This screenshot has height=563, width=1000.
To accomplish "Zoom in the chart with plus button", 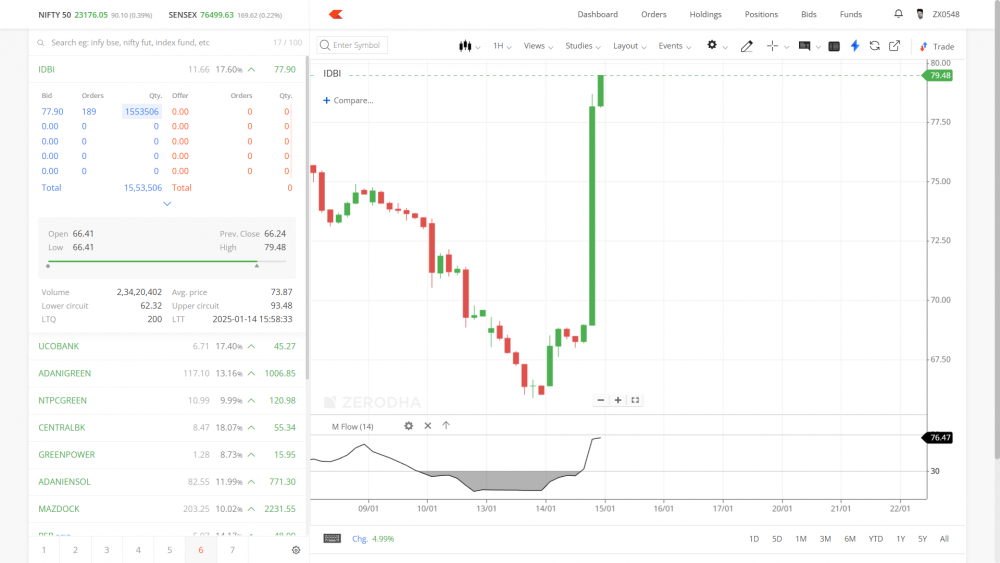I will pos(617,400).
